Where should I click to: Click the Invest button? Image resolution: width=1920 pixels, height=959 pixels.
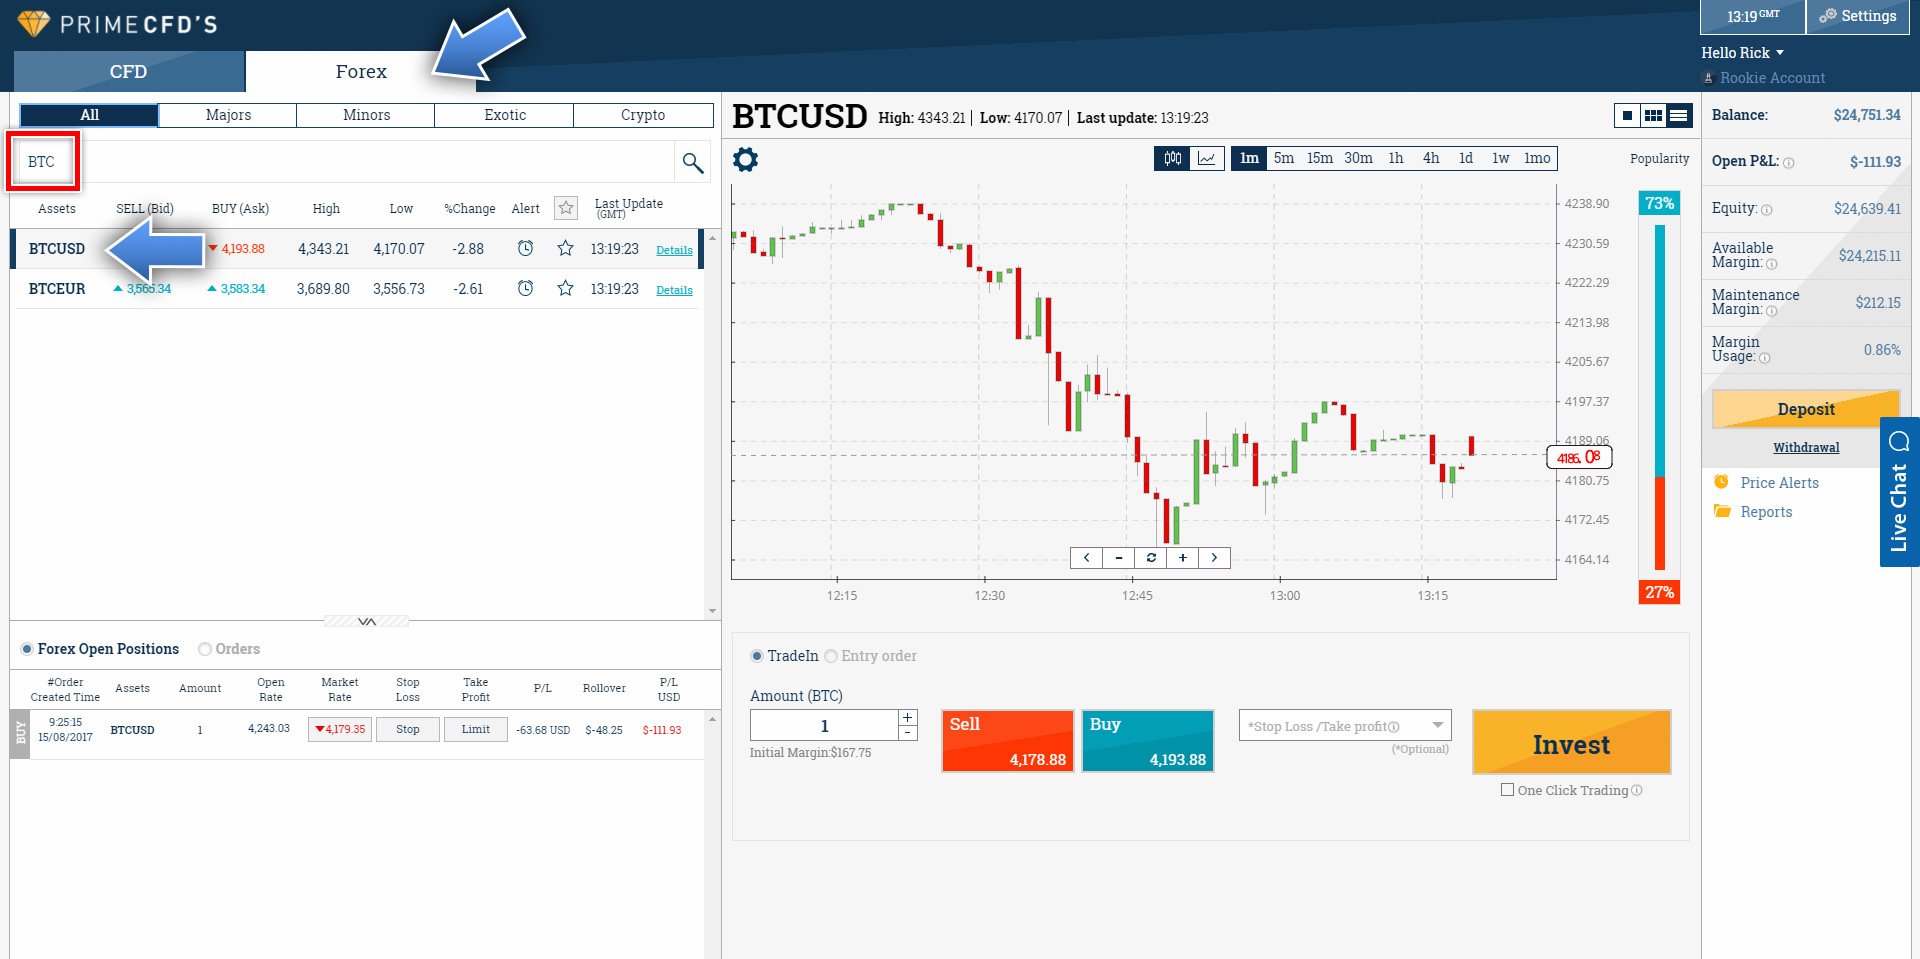click(x=1571, y=742)
